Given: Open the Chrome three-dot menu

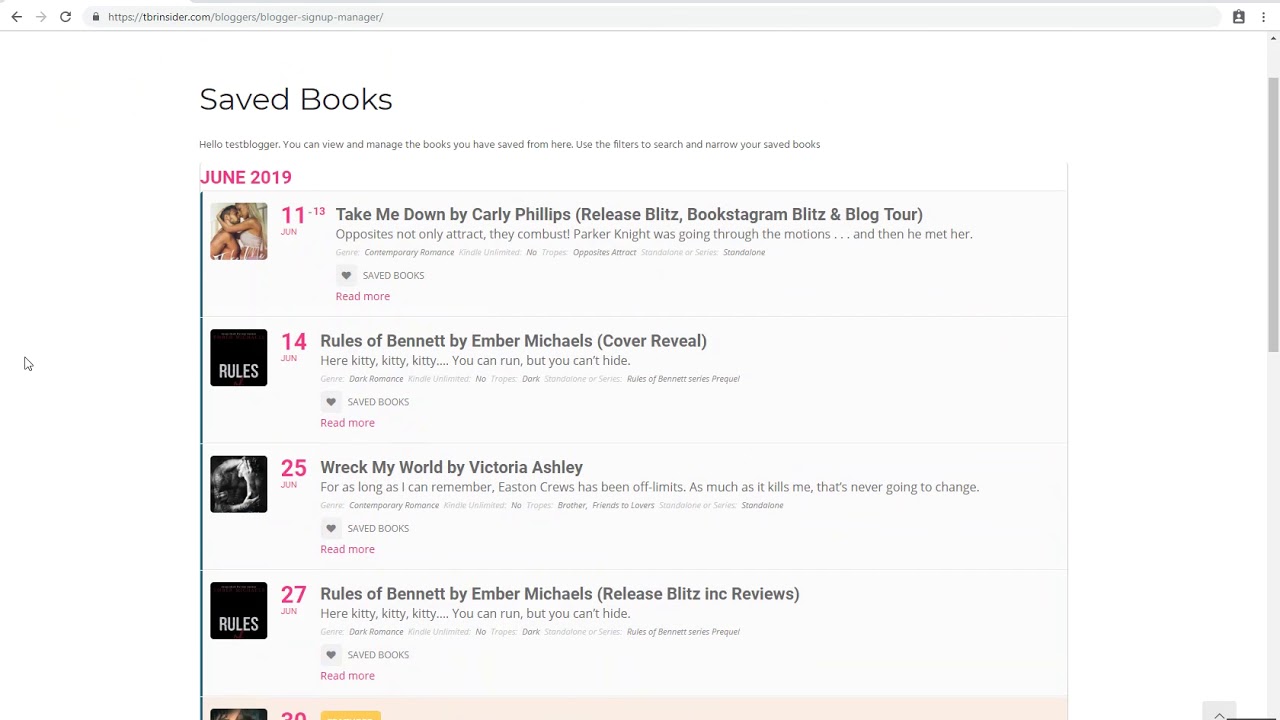Looking at the screenshot, I should click(1263, 17).
